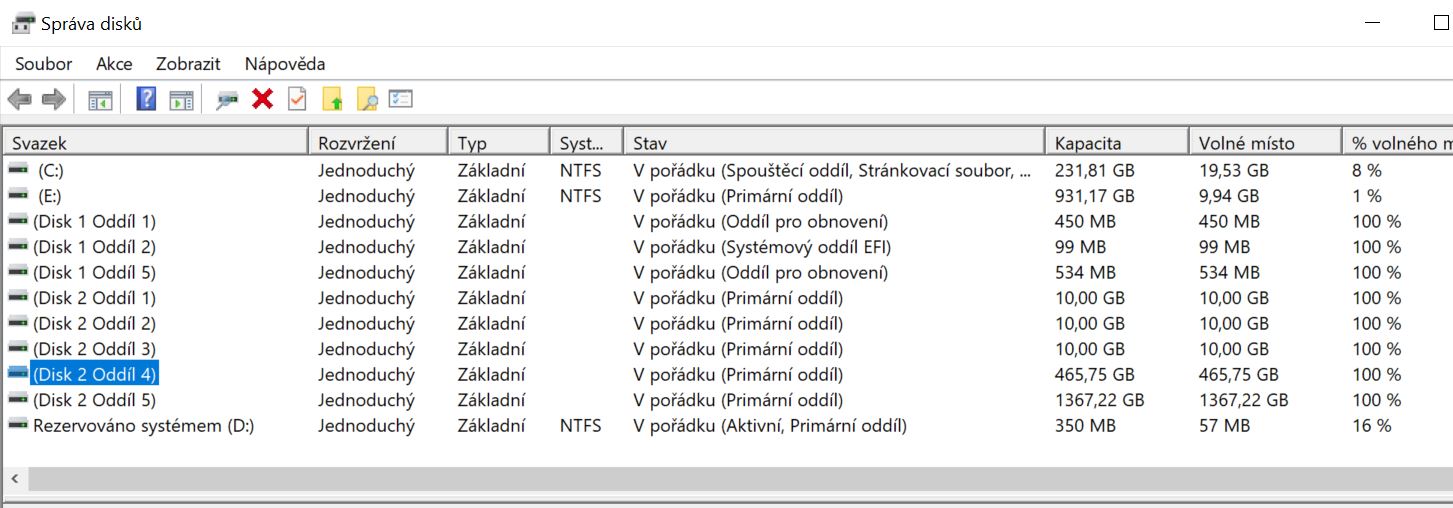1453x508 pixels.
Task: Open the Nápověda menu
Action: 285,64
